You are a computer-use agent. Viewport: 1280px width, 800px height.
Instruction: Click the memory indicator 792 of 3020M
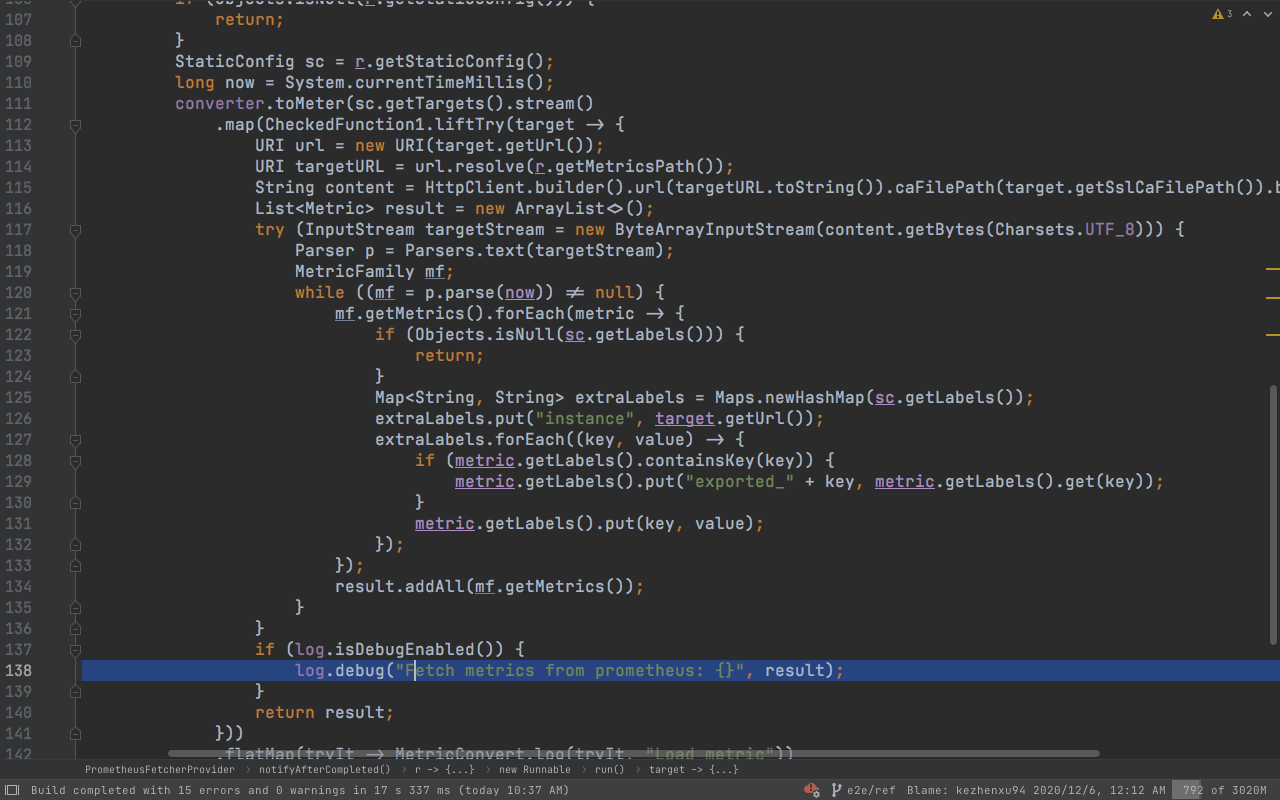pos(1225,790)
